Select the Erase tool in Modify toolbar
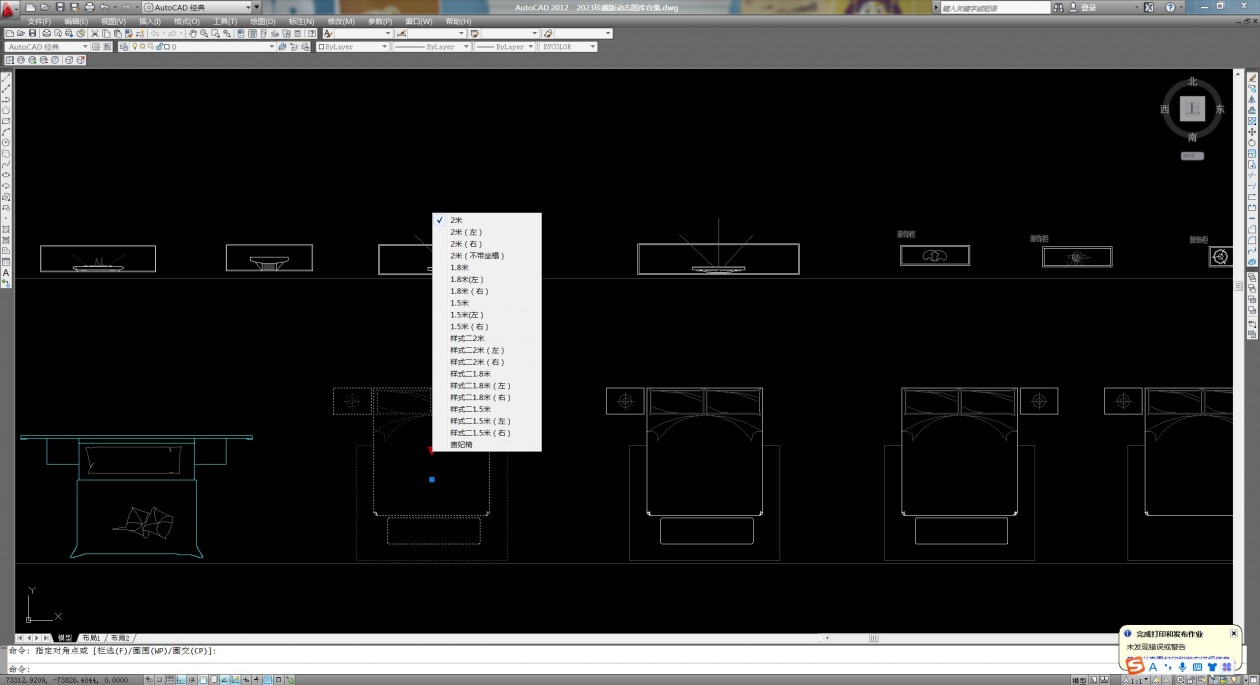The height and width of the screenshot is (685, 1260). tap(1253, 78)
